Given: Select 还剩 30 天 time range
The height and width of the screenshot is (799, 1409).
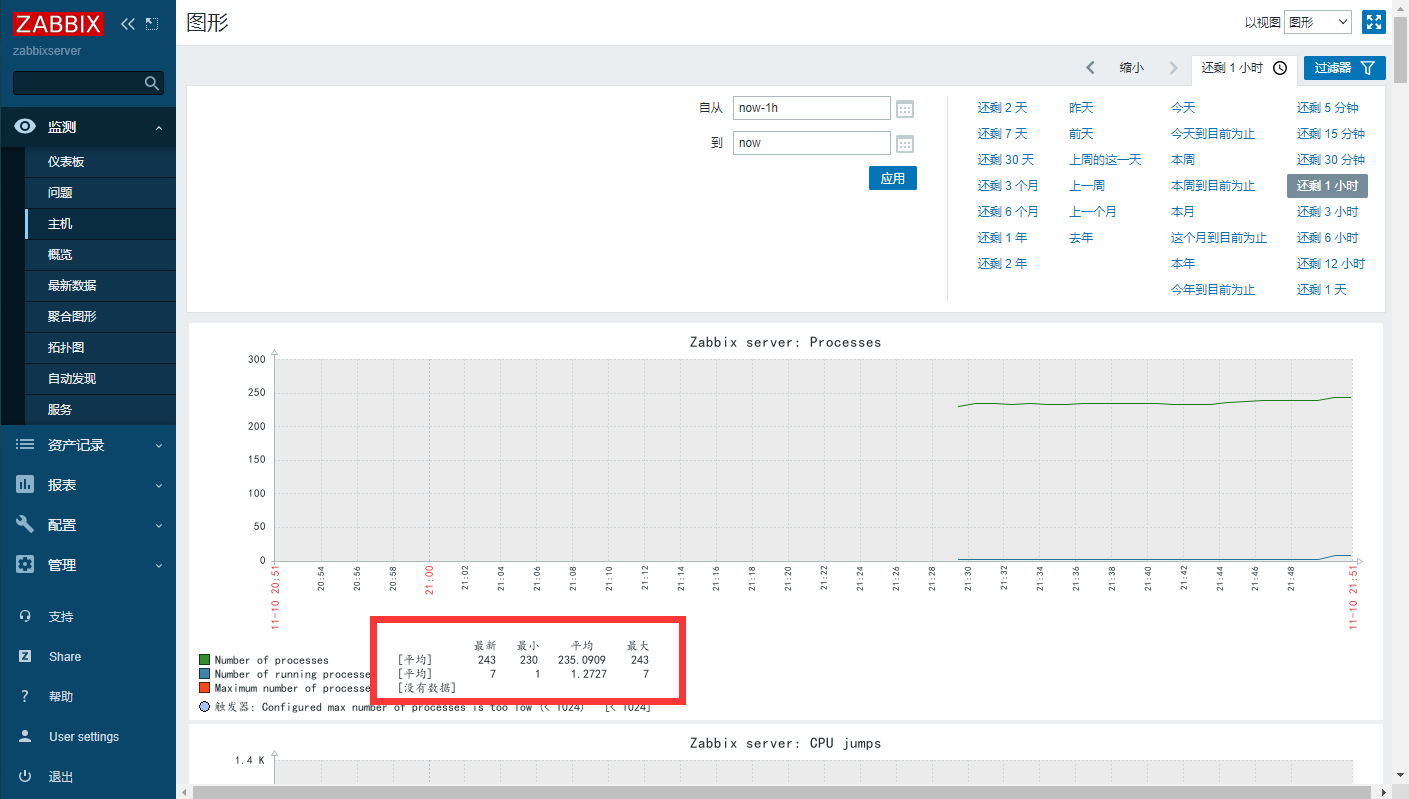Looking at the screenshot, I should coord(1006,160).
